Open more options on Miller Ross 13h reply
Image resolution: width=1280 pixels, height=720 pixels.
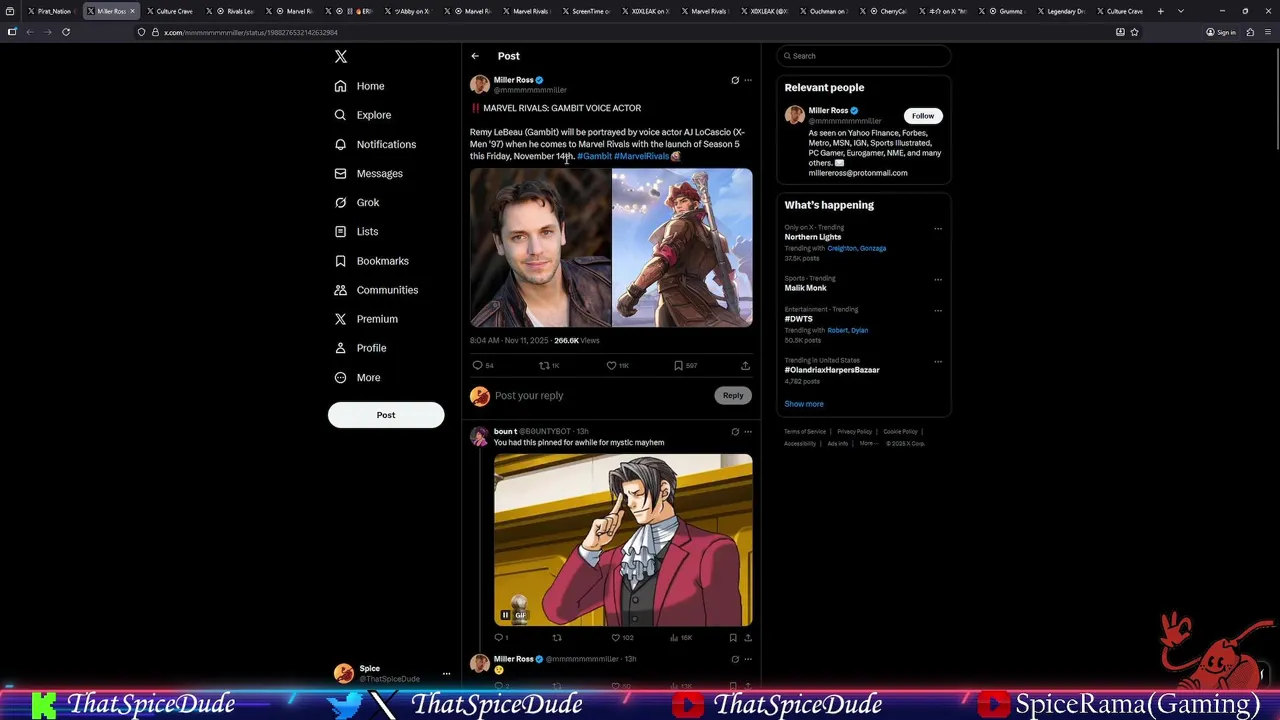(x=748, y=659)
